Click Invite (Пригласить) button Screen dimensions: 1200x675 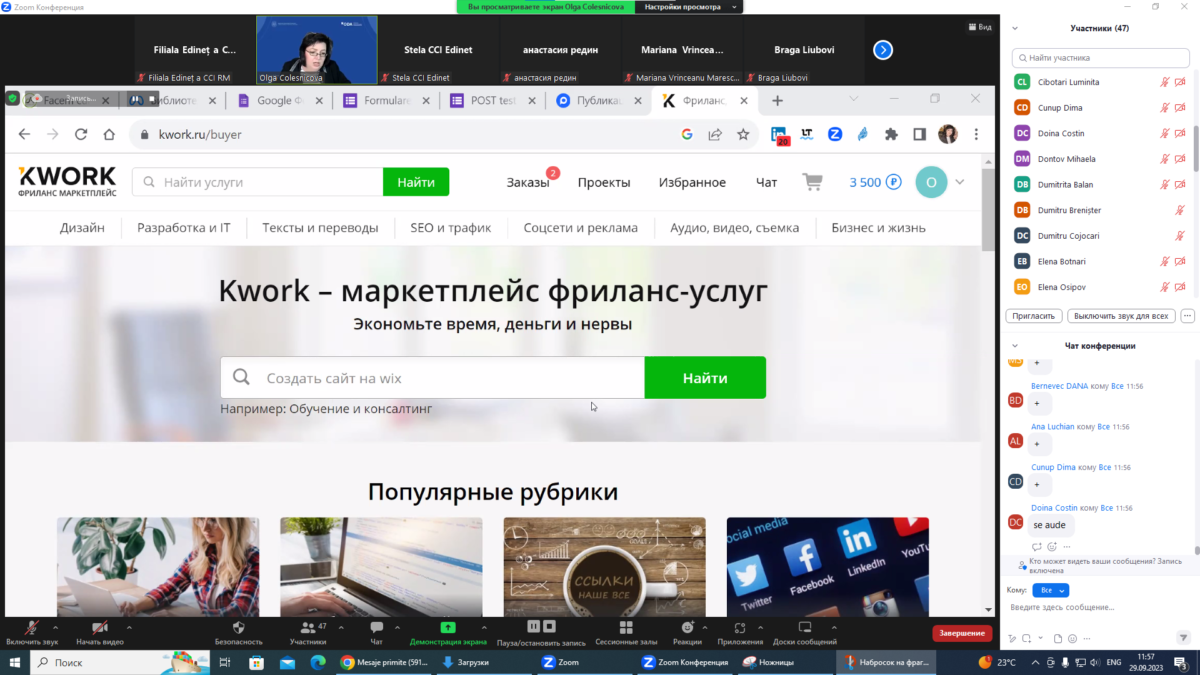(1033, 316)
